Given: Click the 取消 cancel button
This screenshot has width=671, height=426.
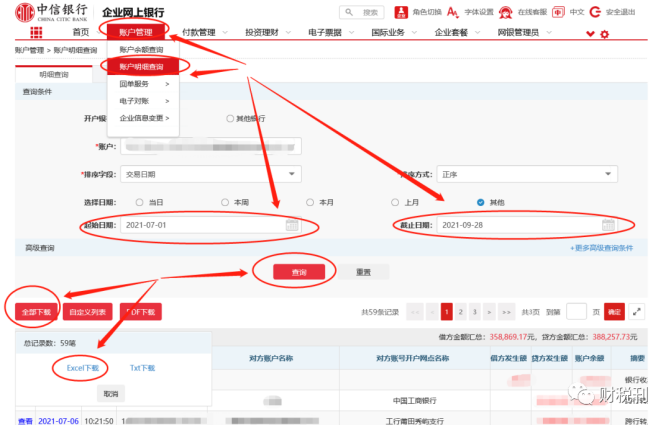Looking at the screenshot, I should point(111,393).
